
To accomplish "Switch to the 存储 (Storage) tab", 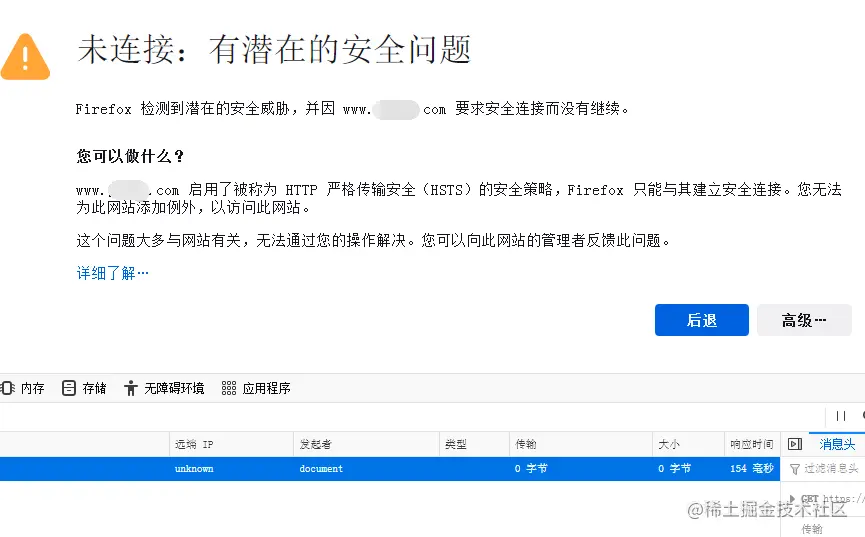I will (x=84, y=389).
